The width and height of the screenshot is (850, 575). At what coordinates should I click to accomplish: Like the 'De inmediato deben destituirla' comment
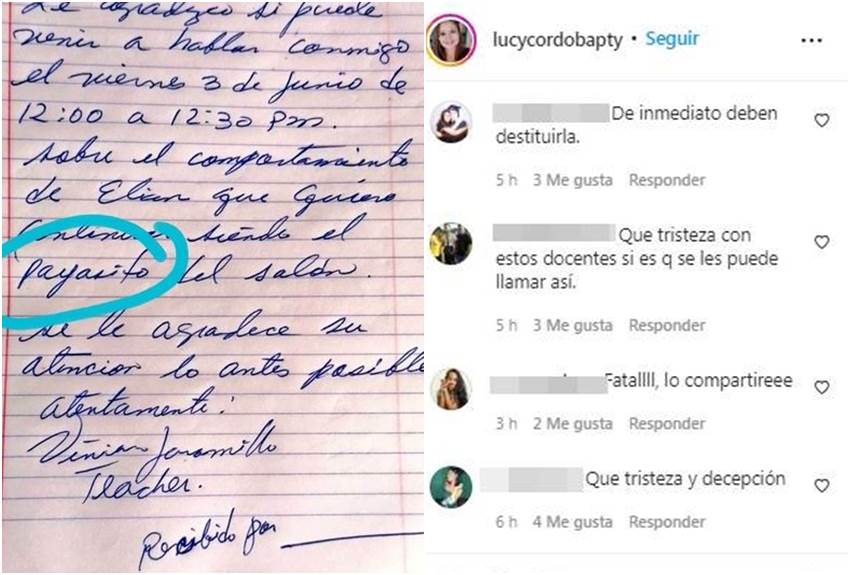(822, 120)
